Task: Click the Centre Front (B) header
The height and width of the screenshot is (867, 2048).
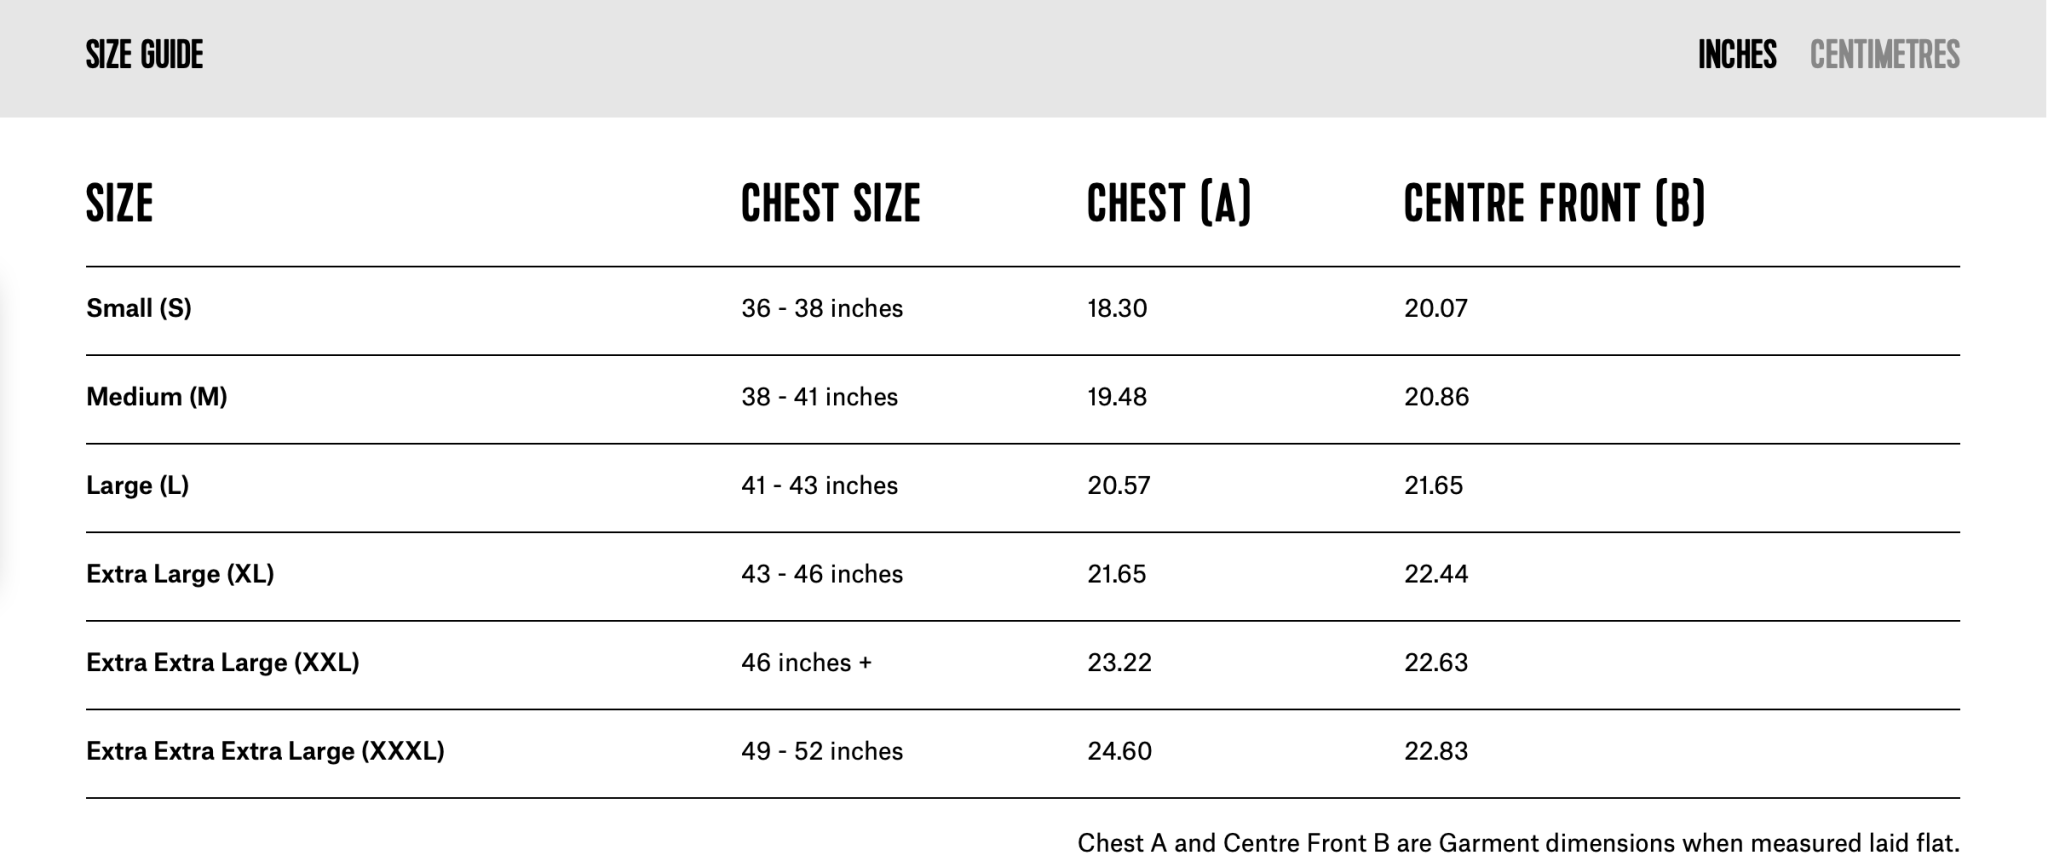Action: click(x=1553, y=204)
